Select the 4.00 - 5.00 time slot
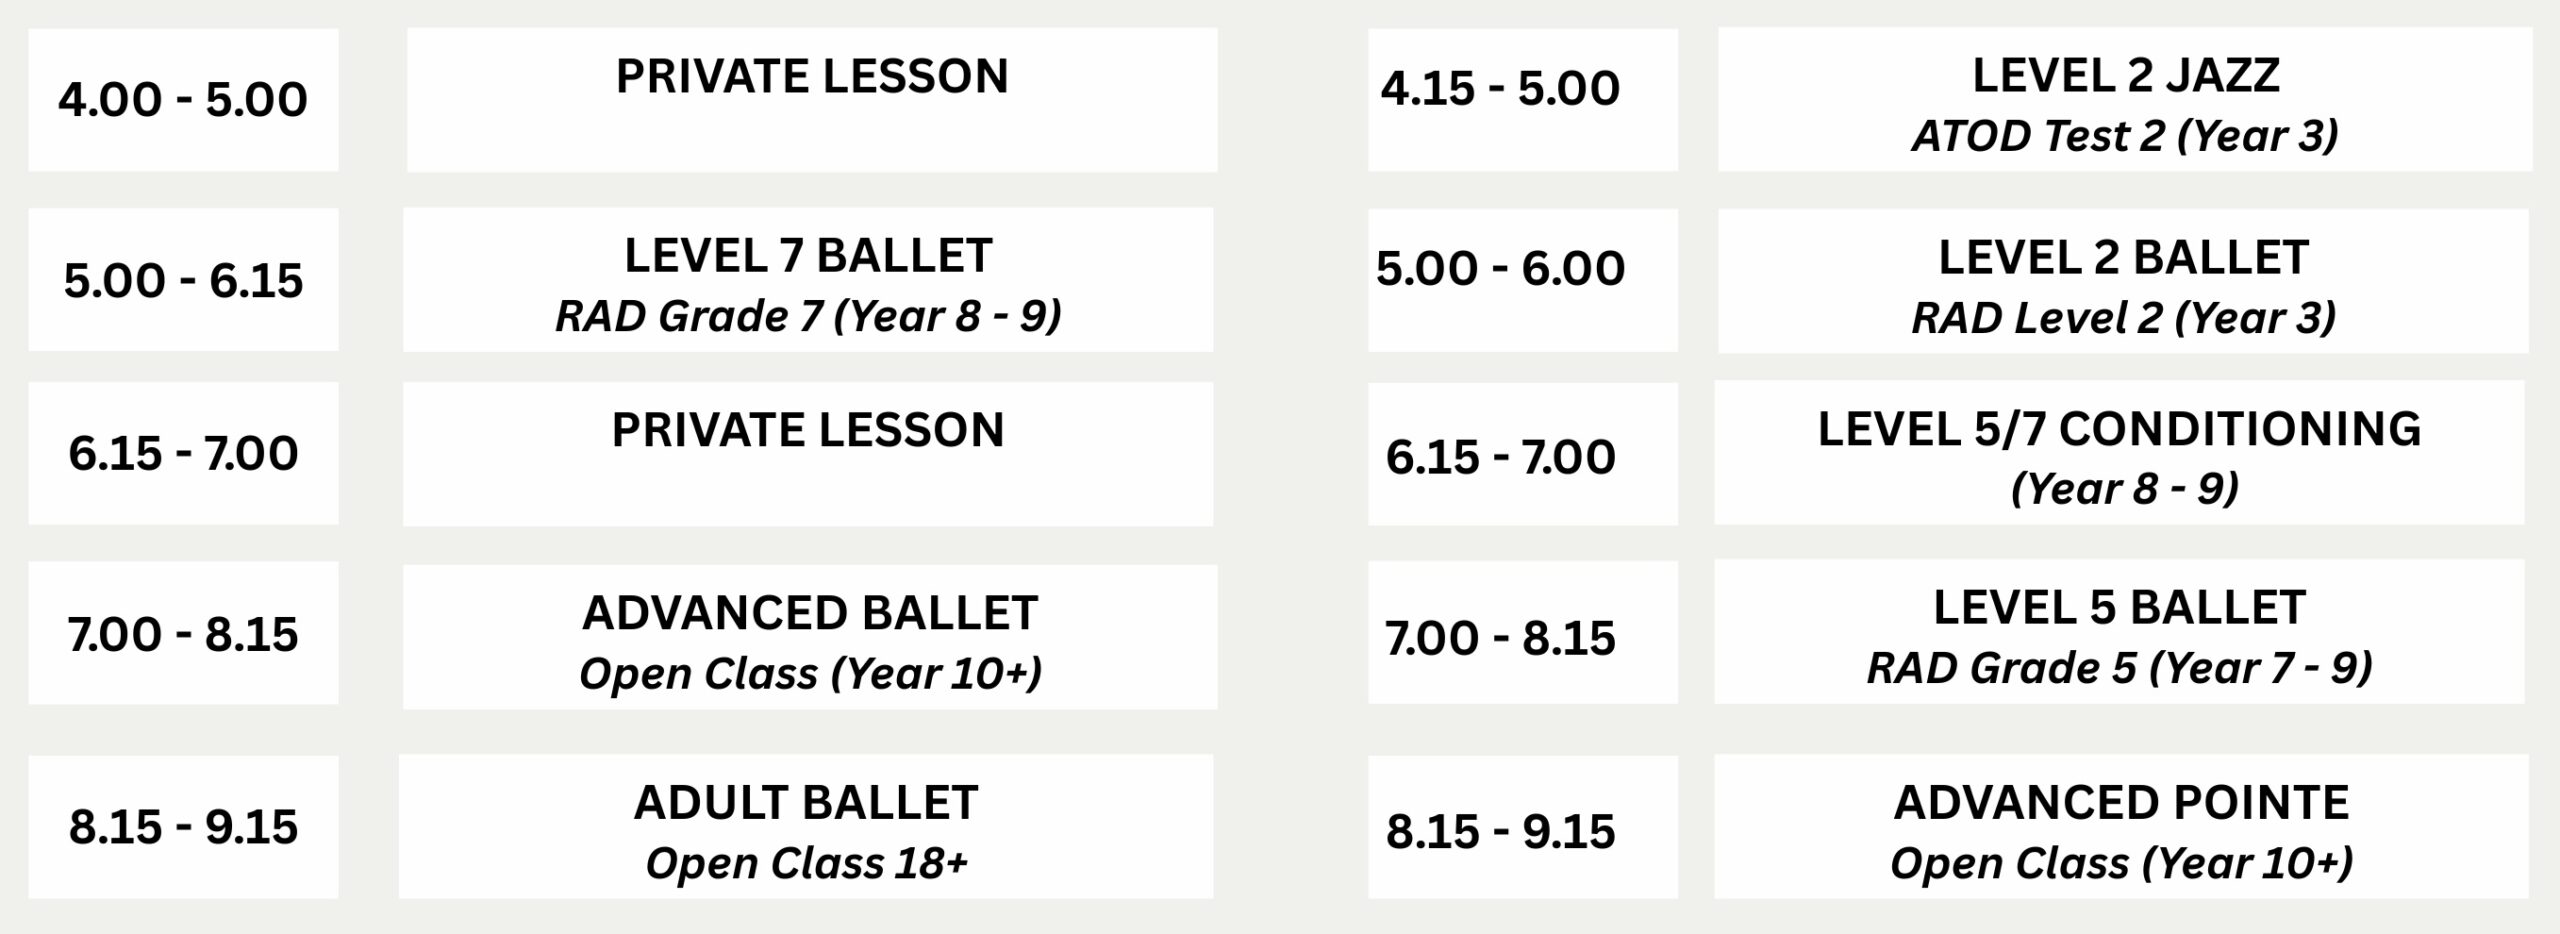Screen dimensions: 2560x934 [x=183, y=100]
